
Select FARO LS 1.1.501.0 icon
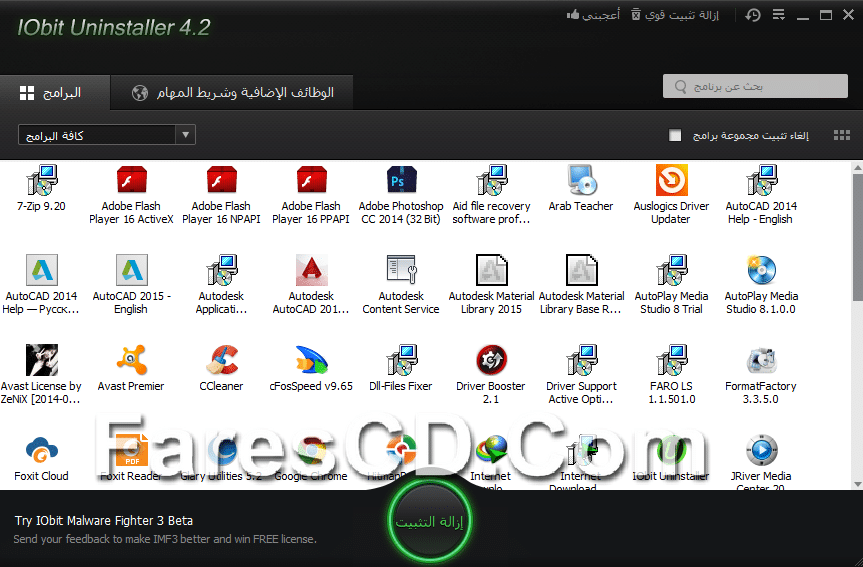pos(671,360)
